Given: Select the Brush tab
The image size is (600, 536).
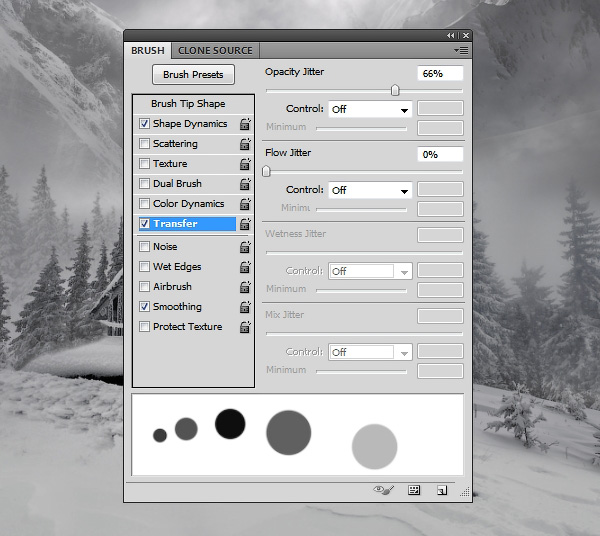Looking at the screenshot, I should point(148,51).
